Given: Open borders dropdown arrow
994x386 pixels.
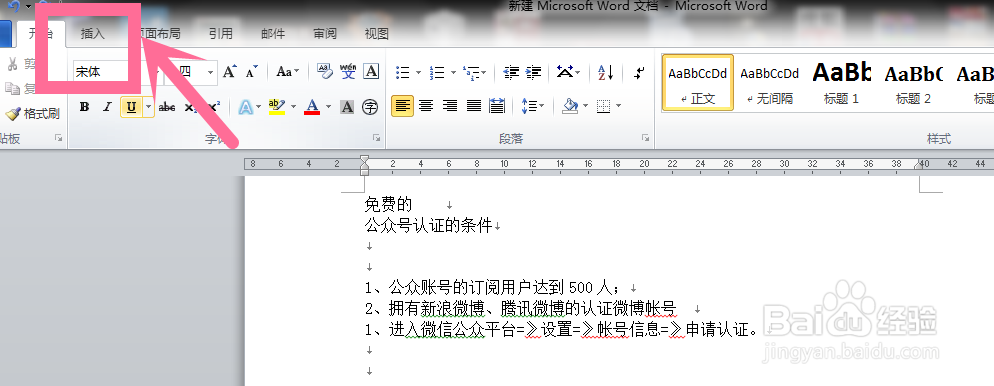Looking at the screenshot, I should pos(618,106).
